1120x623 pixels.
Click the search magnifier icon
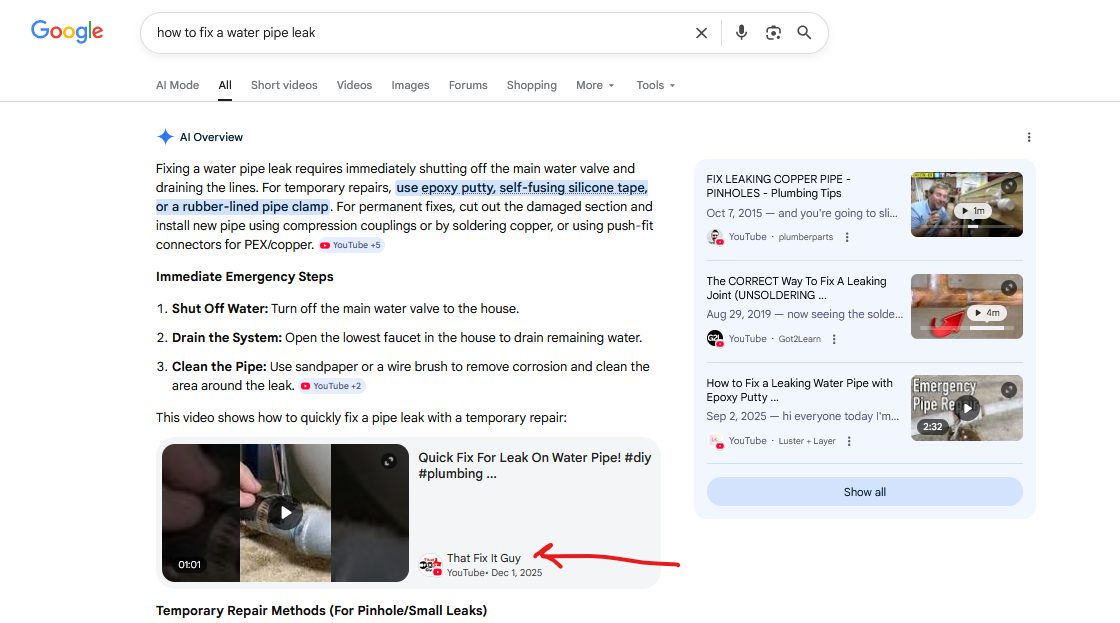pyautogui.click(x=805, y=32)
